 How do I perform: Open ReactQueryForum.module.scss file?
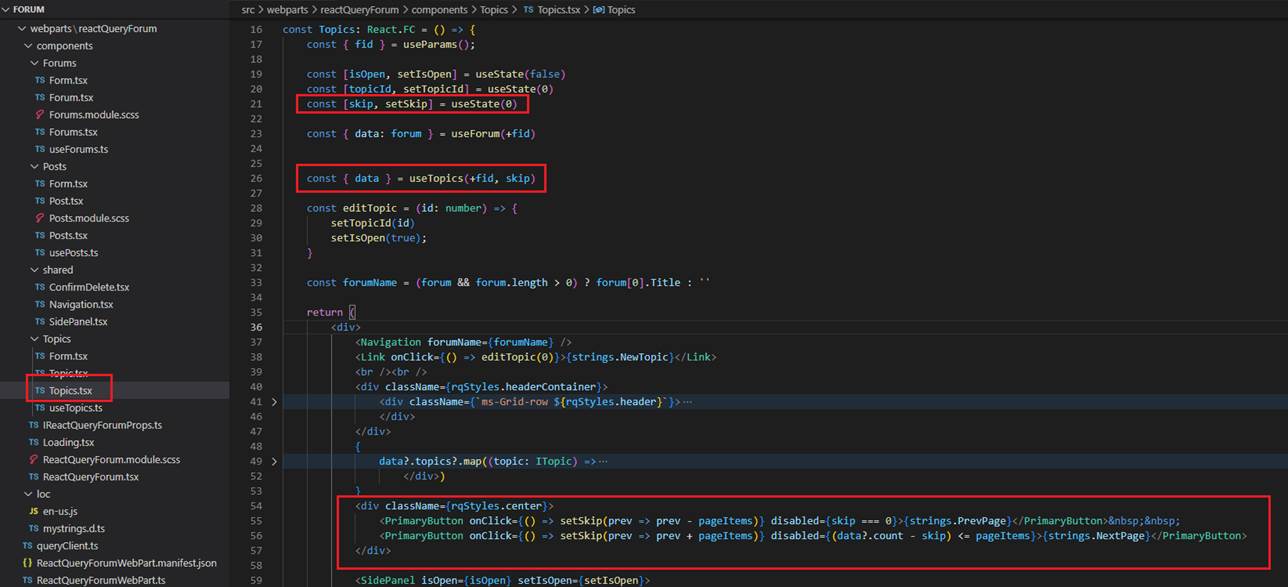pyautogui.click(x=111, y=460)
